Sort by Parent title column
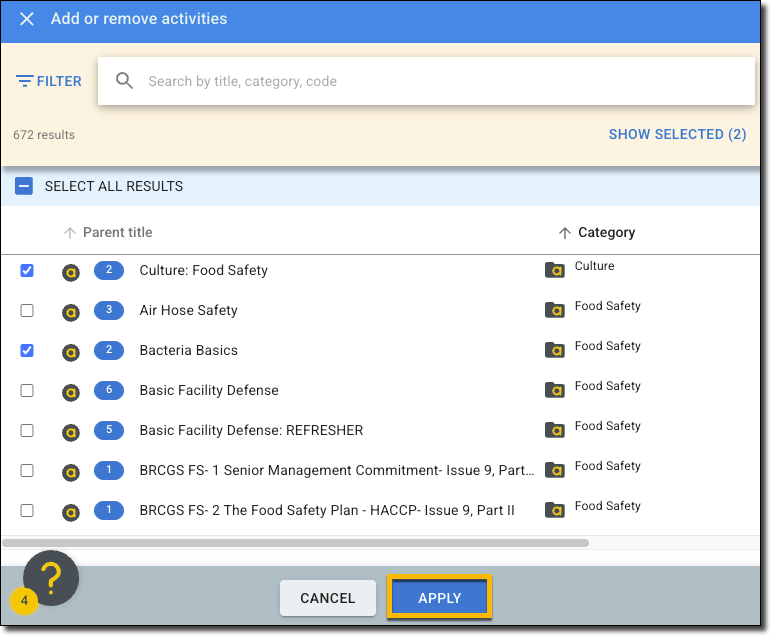The image size is (771, 636). (x=117, y=232)
